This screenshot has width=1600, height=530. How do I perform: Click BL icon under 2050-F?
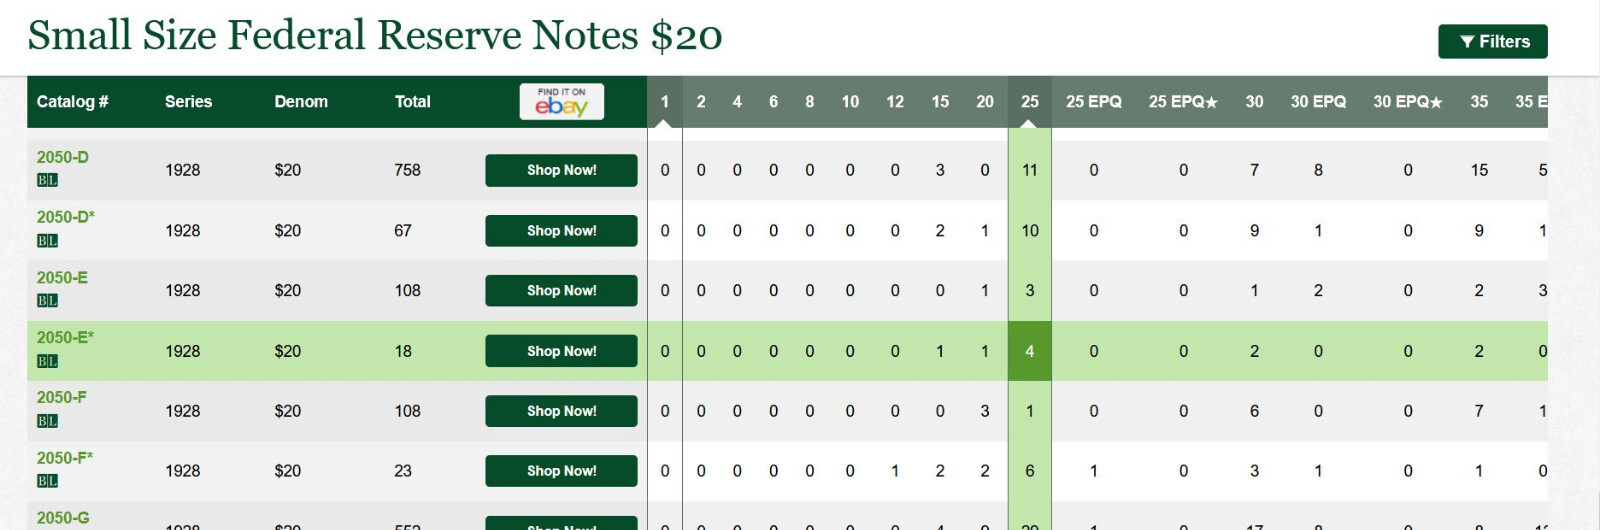click(x=47, y=421)
